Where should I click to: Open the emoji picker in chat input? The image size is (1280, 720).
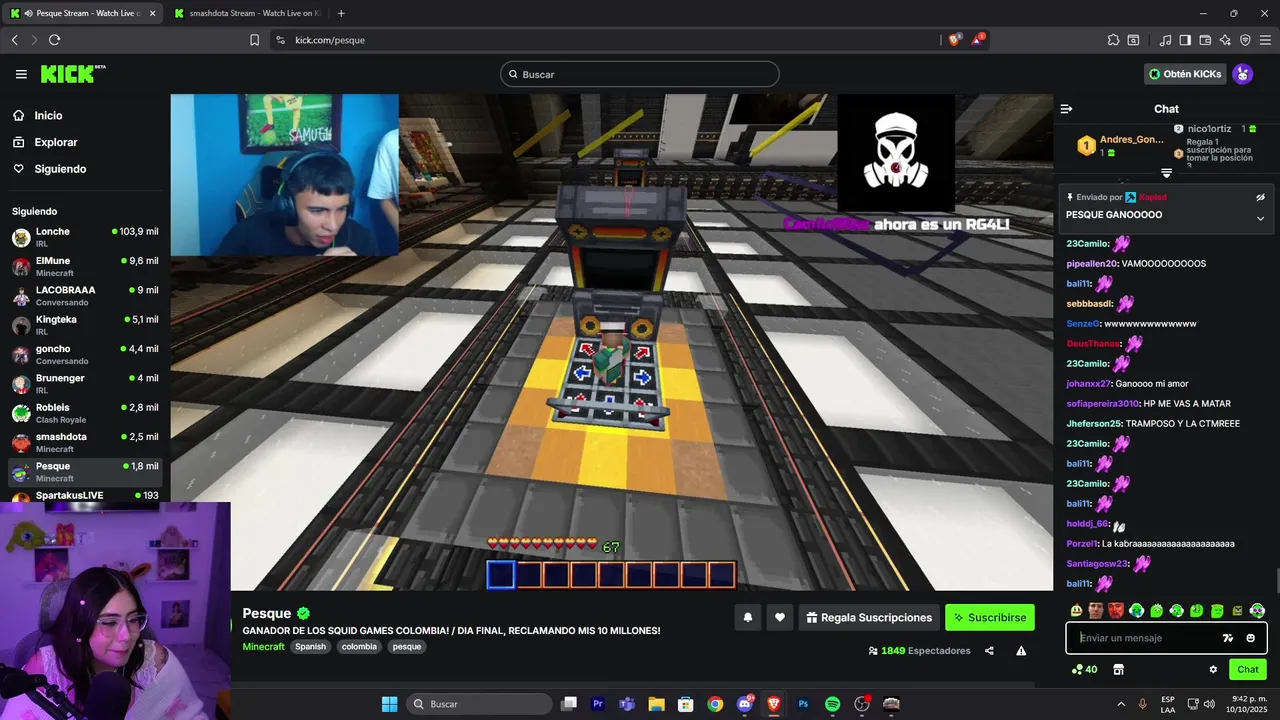tap(1250, 638)
